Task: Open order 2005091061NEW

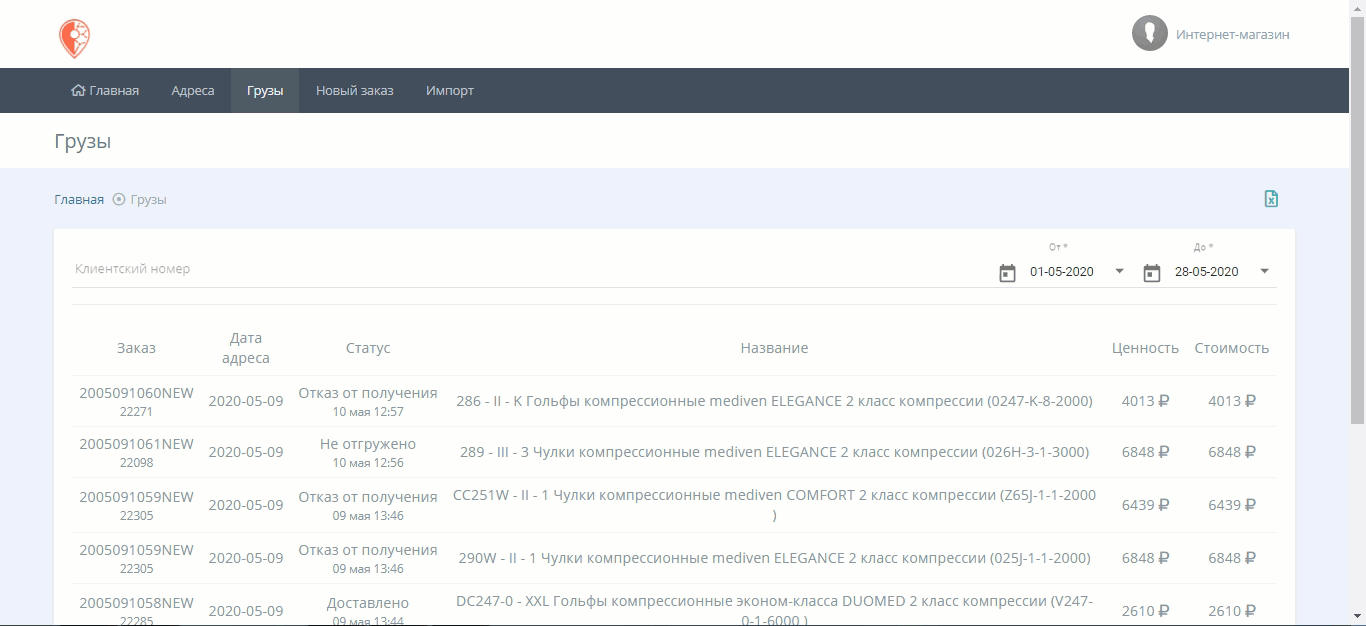Action: click(x=136, y=444)
